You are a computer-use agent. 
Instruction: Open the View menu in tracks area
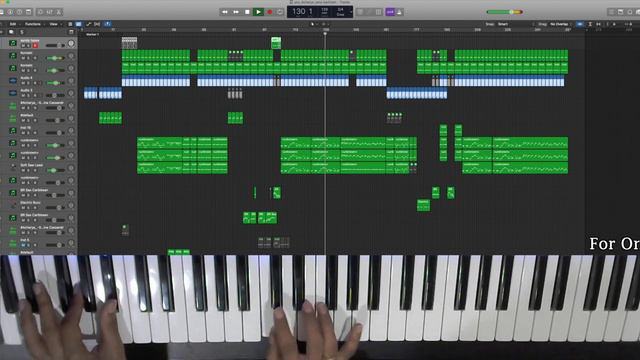tap(53, 24)
